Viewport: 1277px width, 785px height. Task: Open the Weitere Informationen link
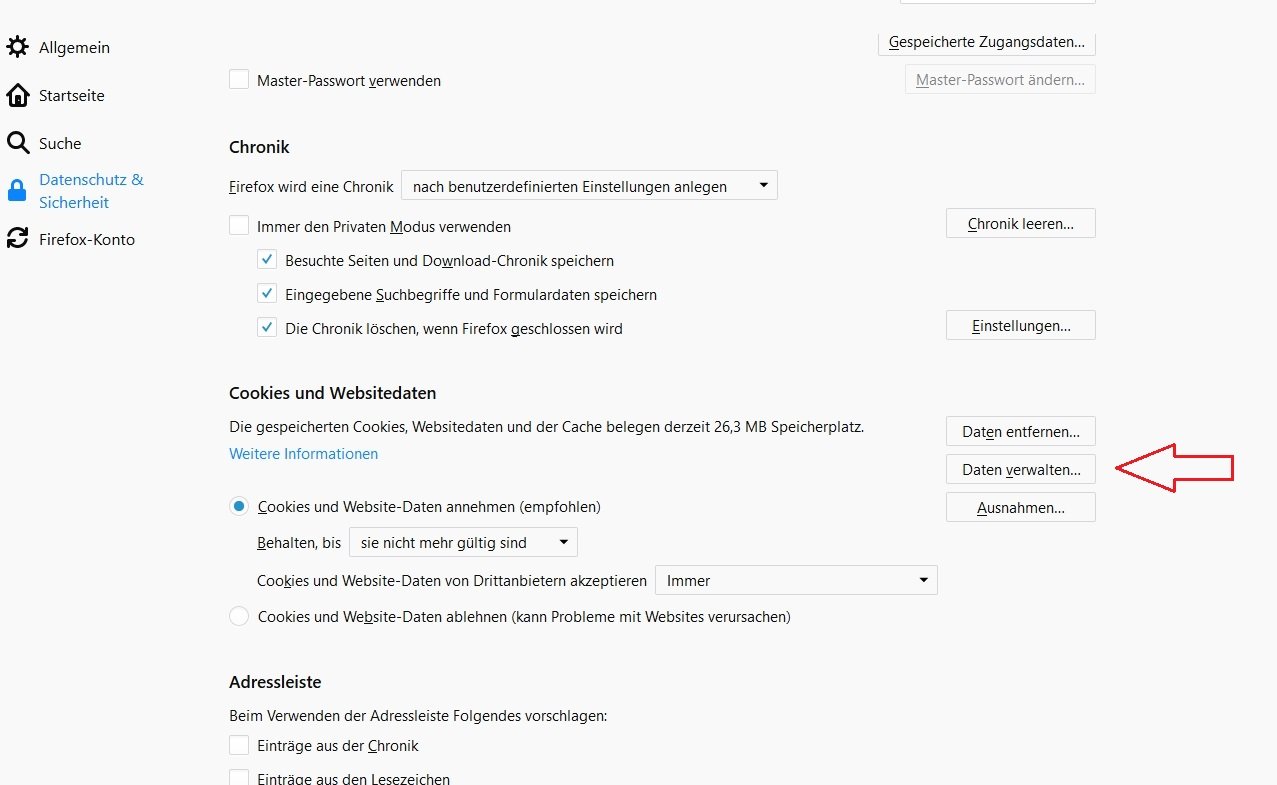pyautogui.click(x=303, y=454)
